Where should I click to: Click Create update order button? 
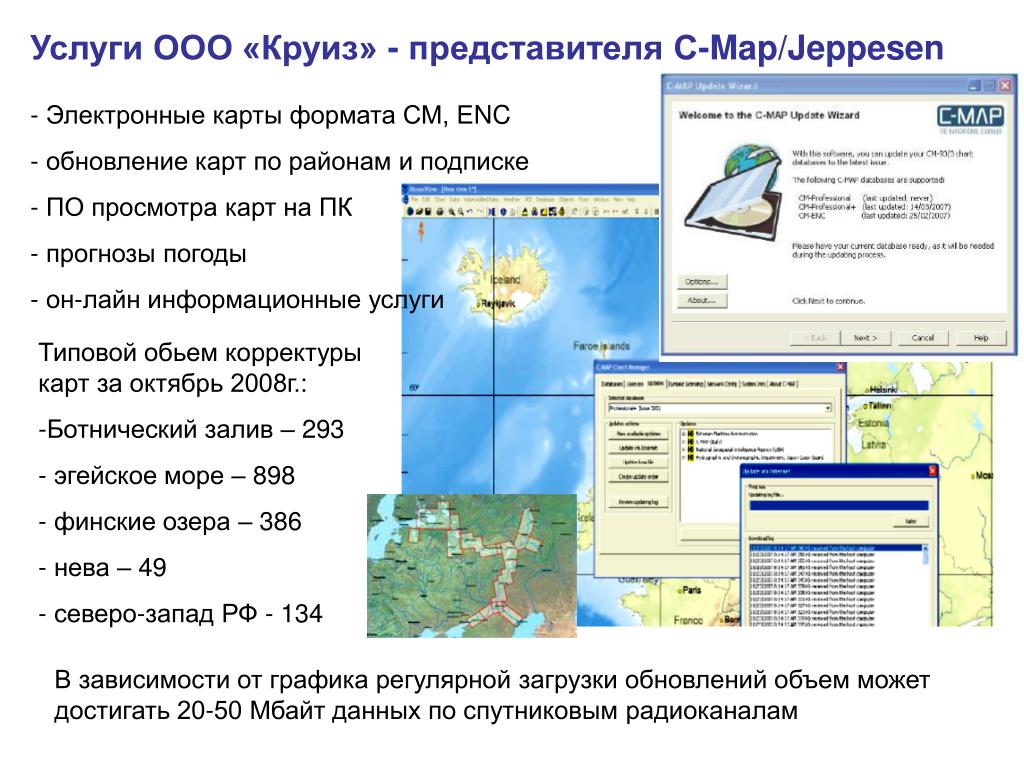pyautogui.click(x=639, y=477)
